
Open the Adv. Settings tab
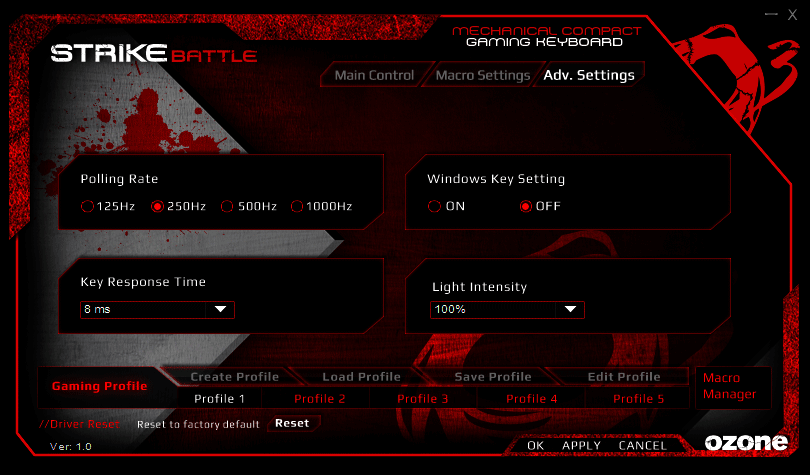click(589, 75)
